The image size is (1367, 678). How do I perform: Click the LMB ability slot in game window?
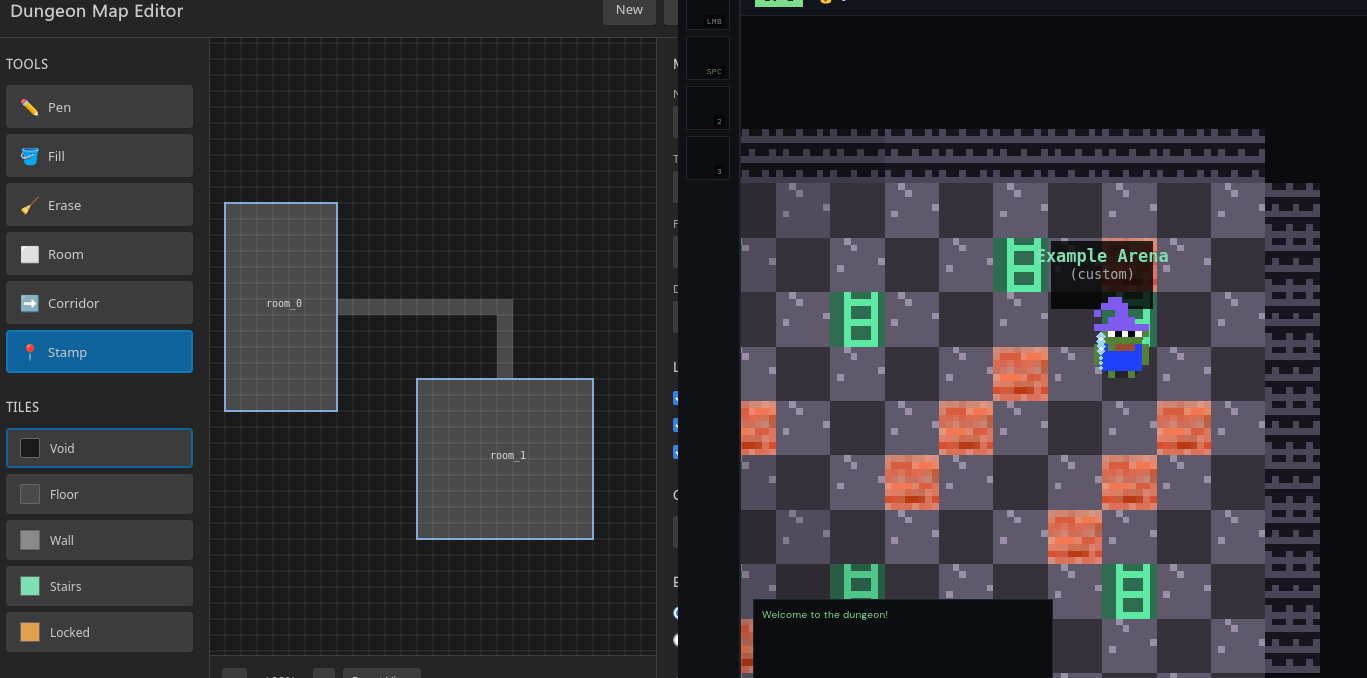coord(708,14)
